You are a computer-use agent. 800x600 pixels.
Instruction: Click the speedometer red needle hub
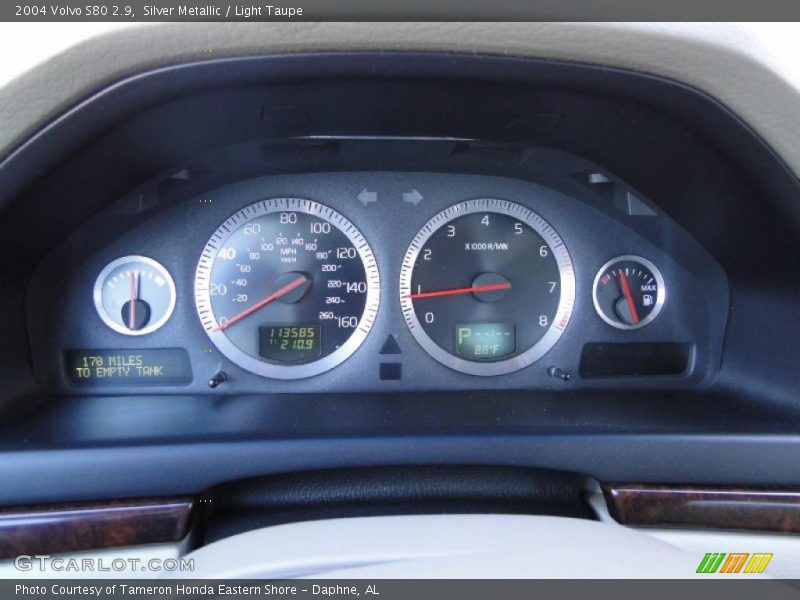(x=292, y=287)
